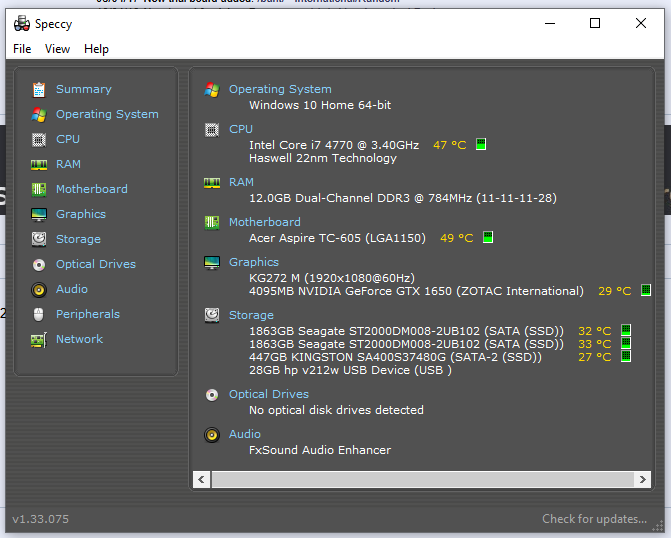
Task: Open the View menu
Action: (x=57, y=49)
